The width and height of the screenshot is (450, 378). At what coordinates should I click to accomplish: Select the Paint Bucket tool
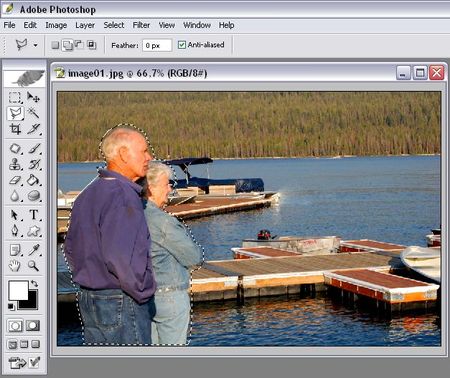(x=33, y=180)
